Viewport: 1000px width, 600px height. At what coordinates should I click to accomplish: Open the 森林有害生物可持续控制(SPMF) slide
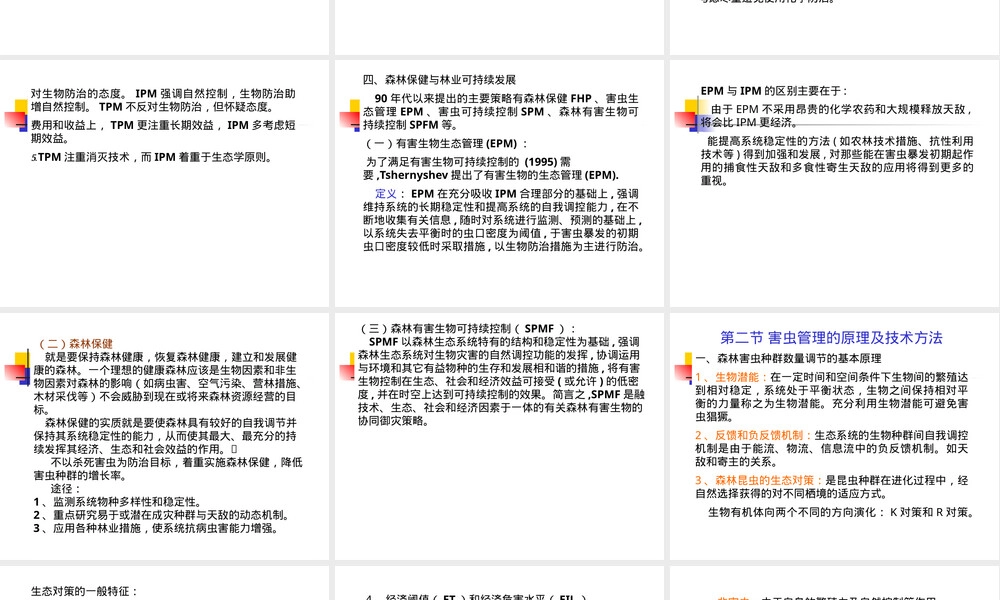[499, 437]
